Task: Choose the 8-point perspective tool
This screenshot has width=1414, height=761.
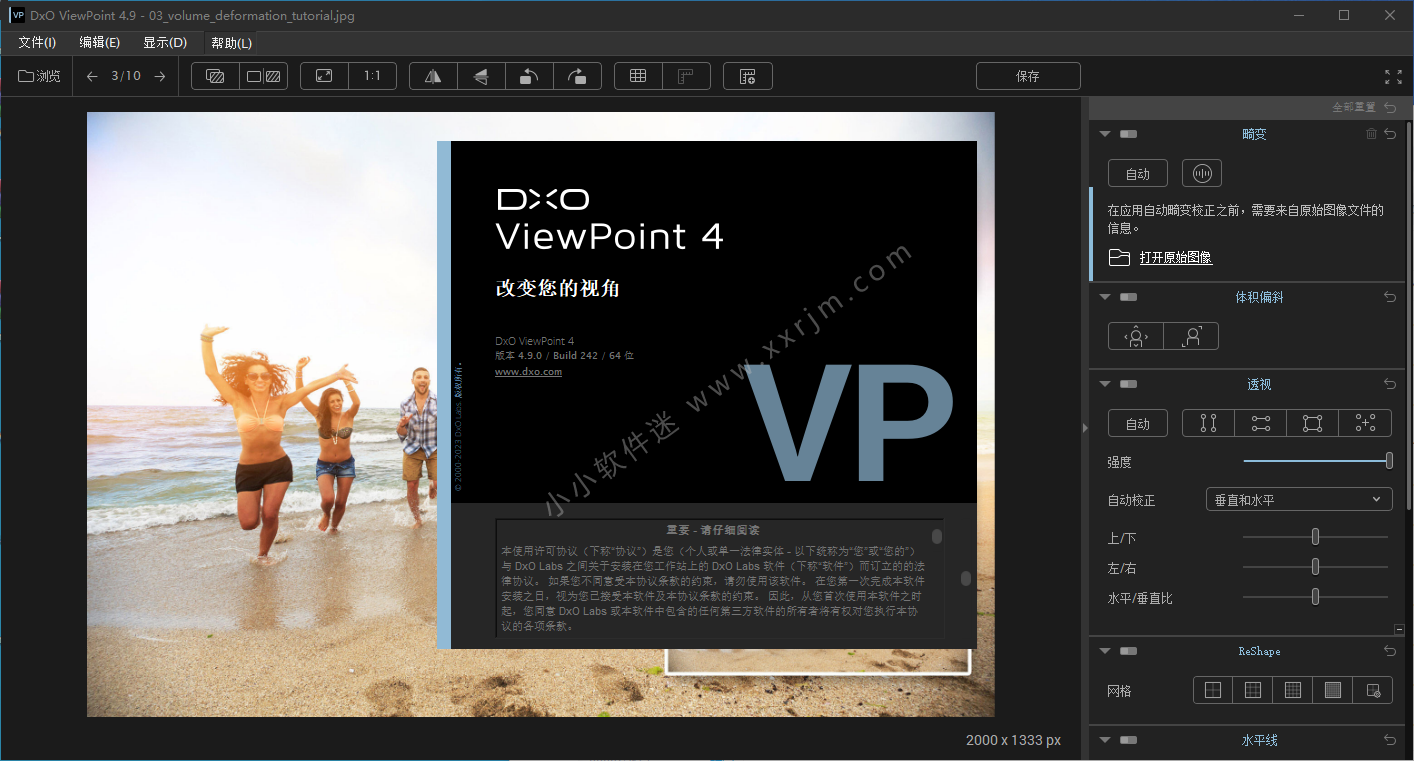Action: click(x=1365, y=423)
